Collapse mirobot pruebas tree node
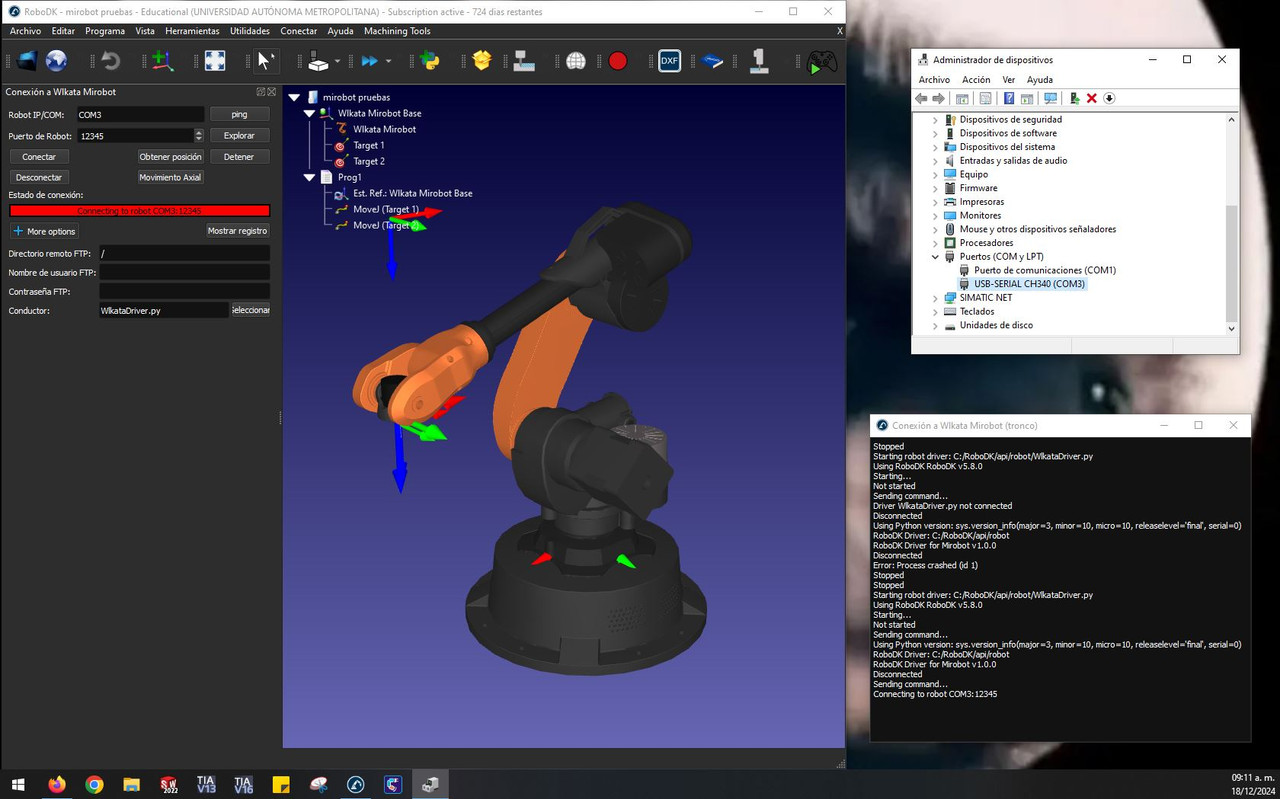 [x=295, y=97]
